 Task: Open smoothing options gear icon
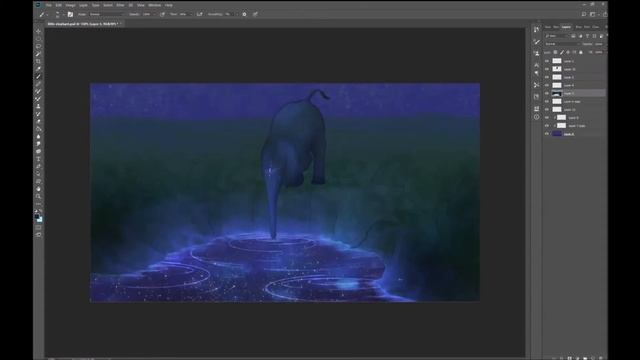click(244, 14)
